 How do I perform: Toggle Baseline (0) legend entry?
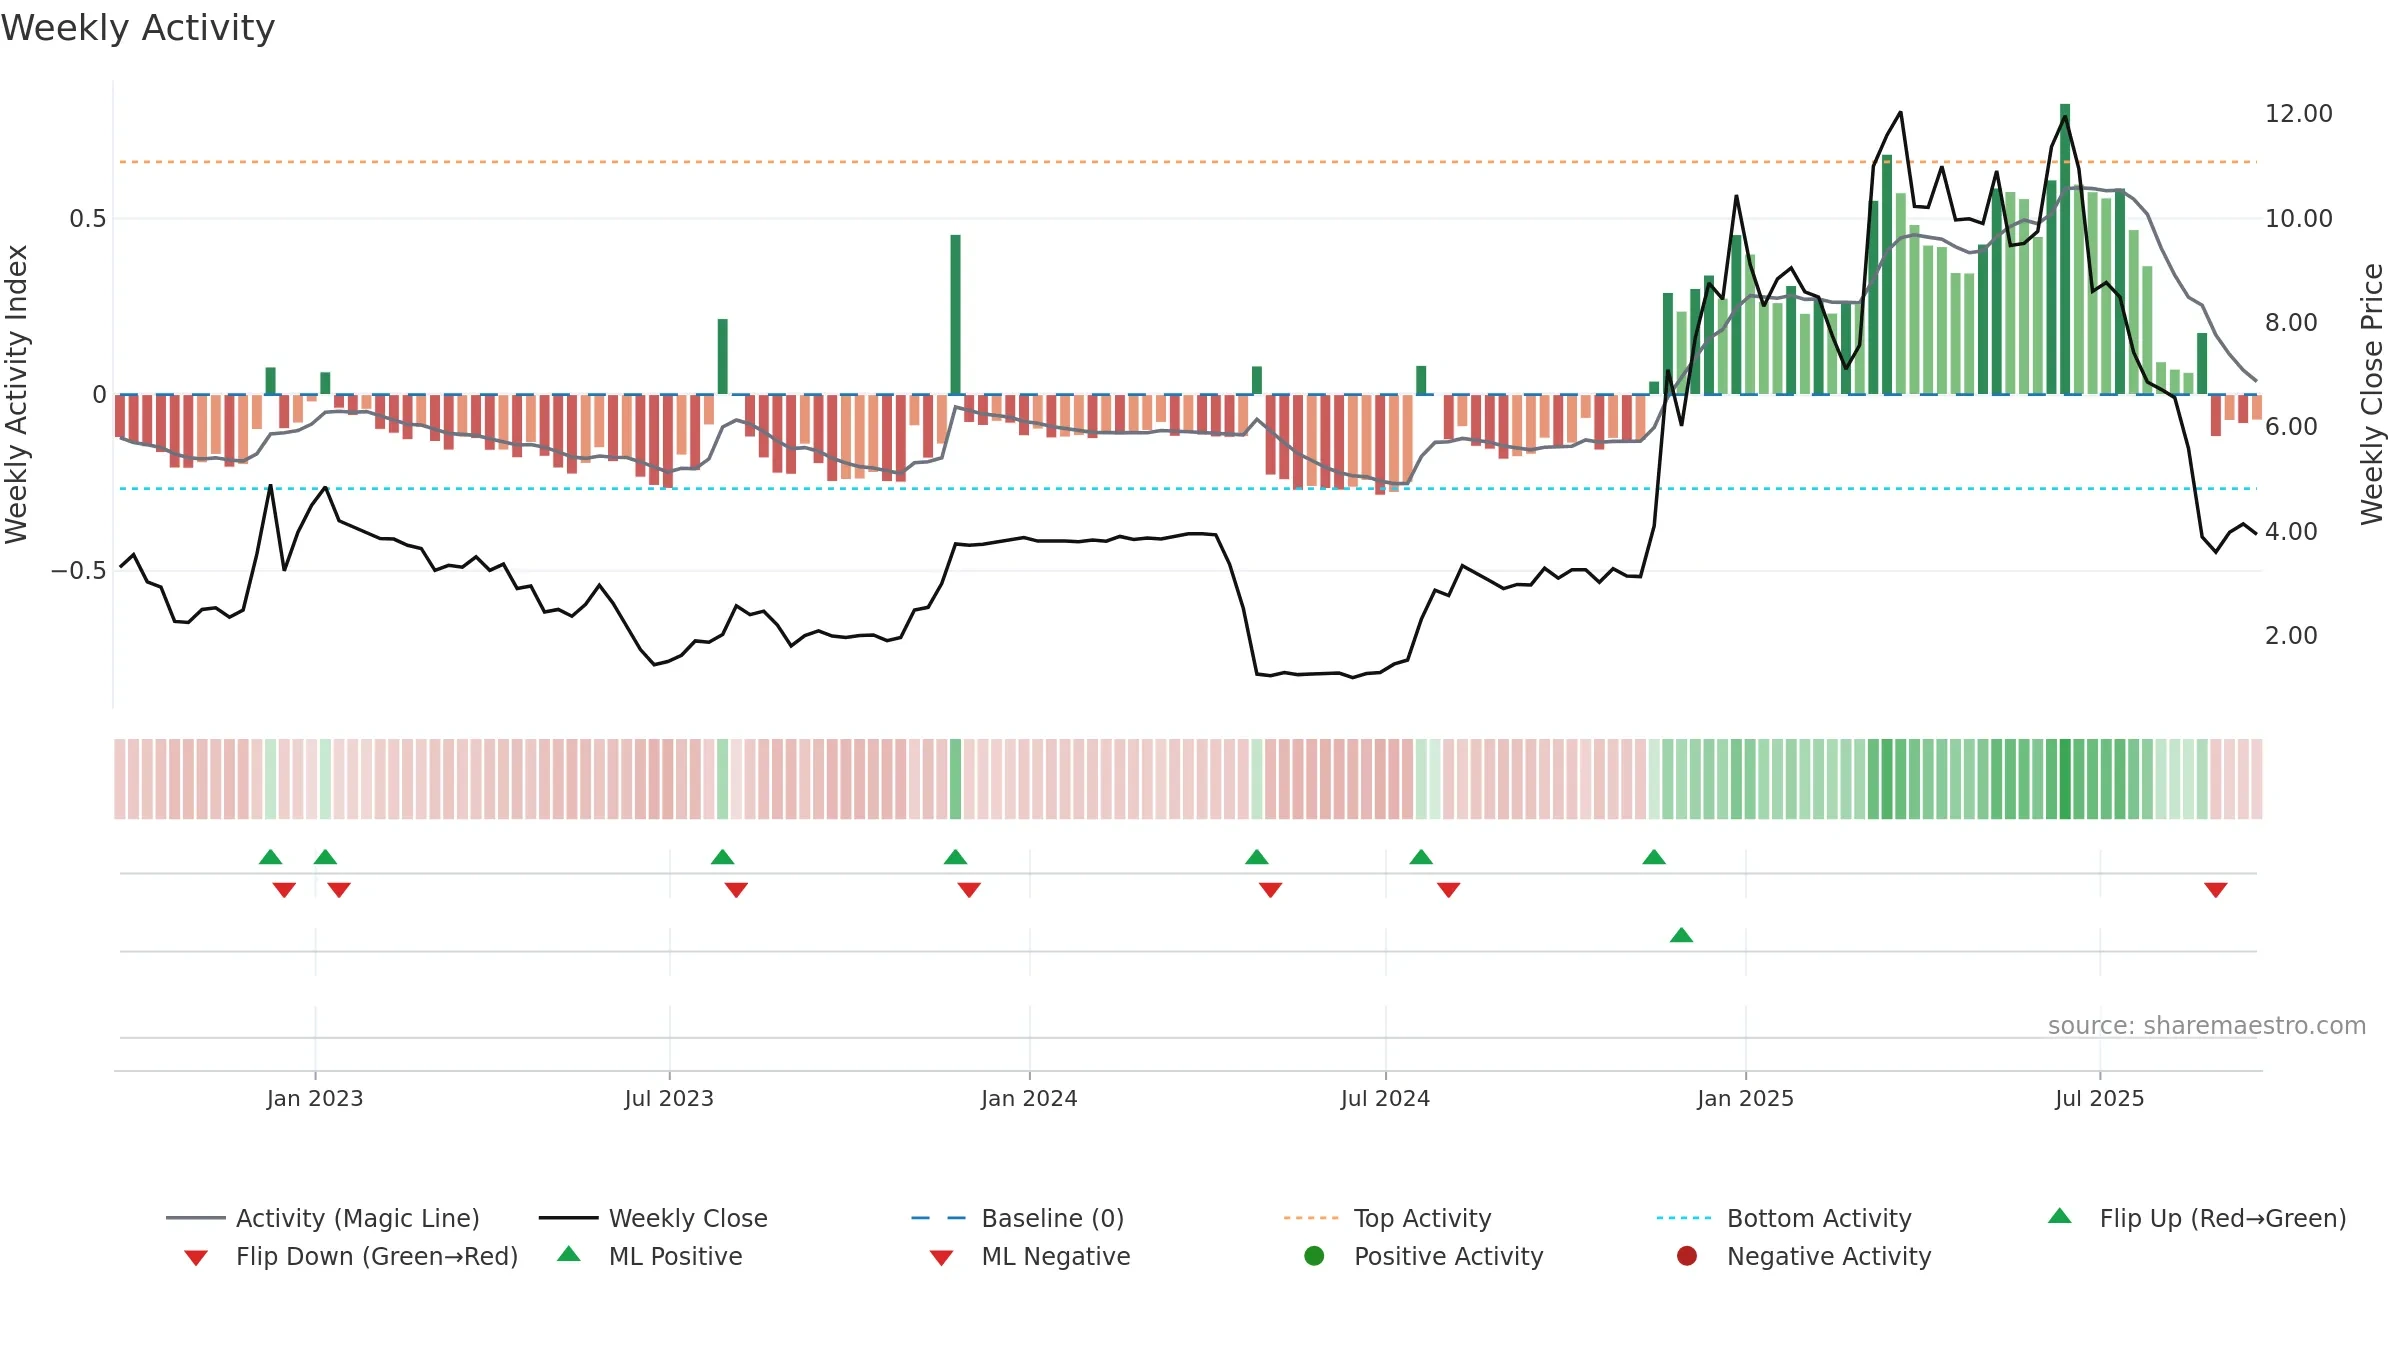tap(1017, 1218)
